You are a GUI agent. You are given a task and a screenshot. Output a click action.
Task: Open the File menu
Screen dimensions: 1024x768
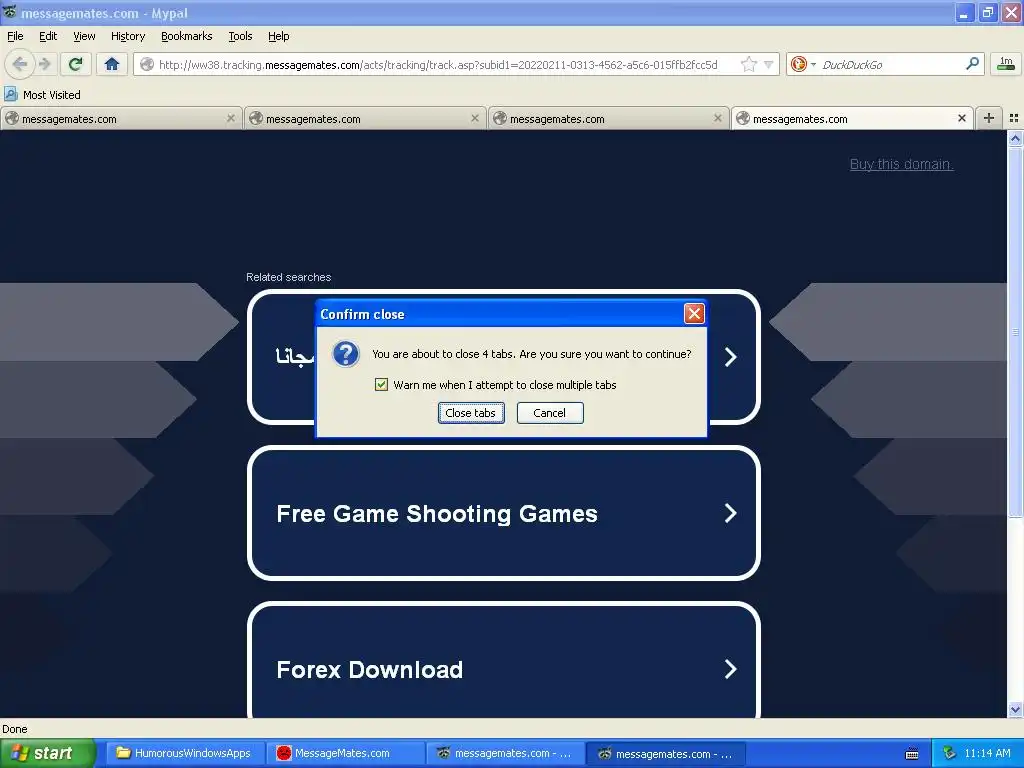[x=15, y=36]
